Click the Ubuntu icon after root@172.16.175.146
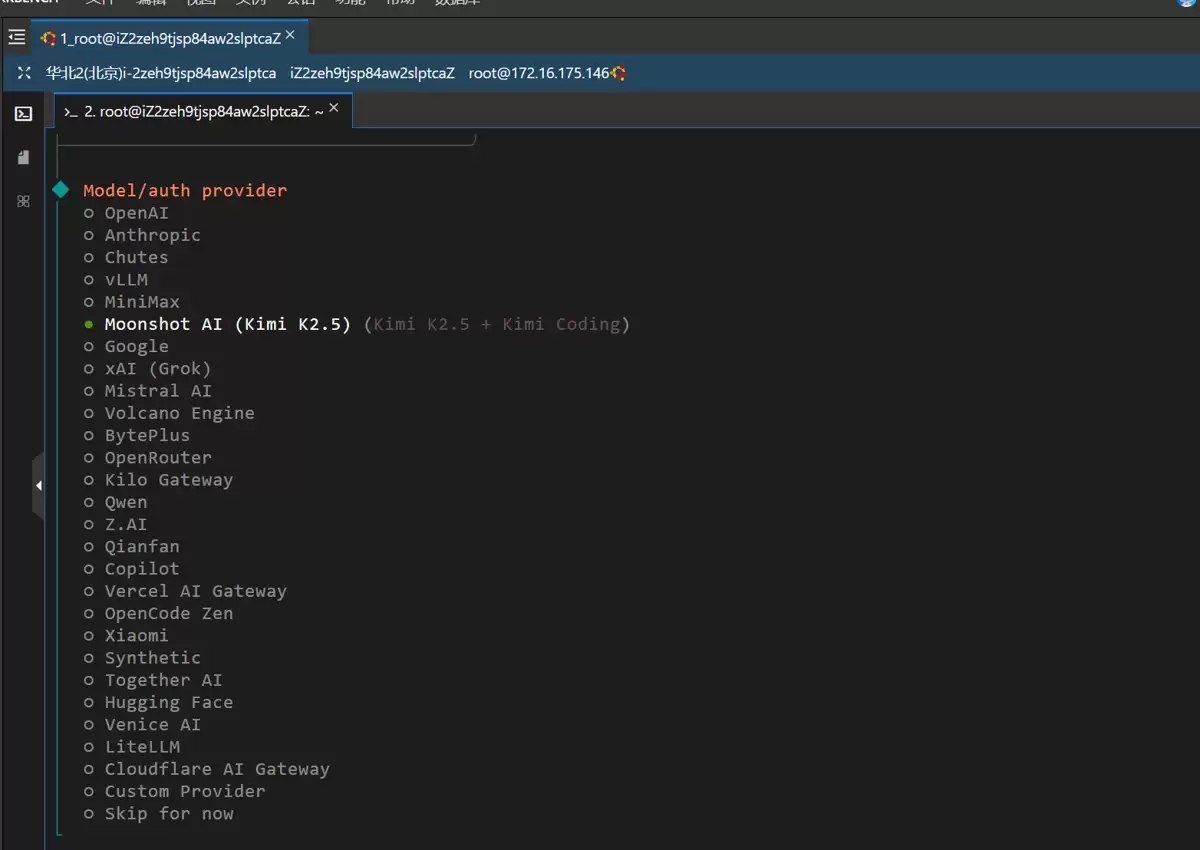 tap(619, 73)
